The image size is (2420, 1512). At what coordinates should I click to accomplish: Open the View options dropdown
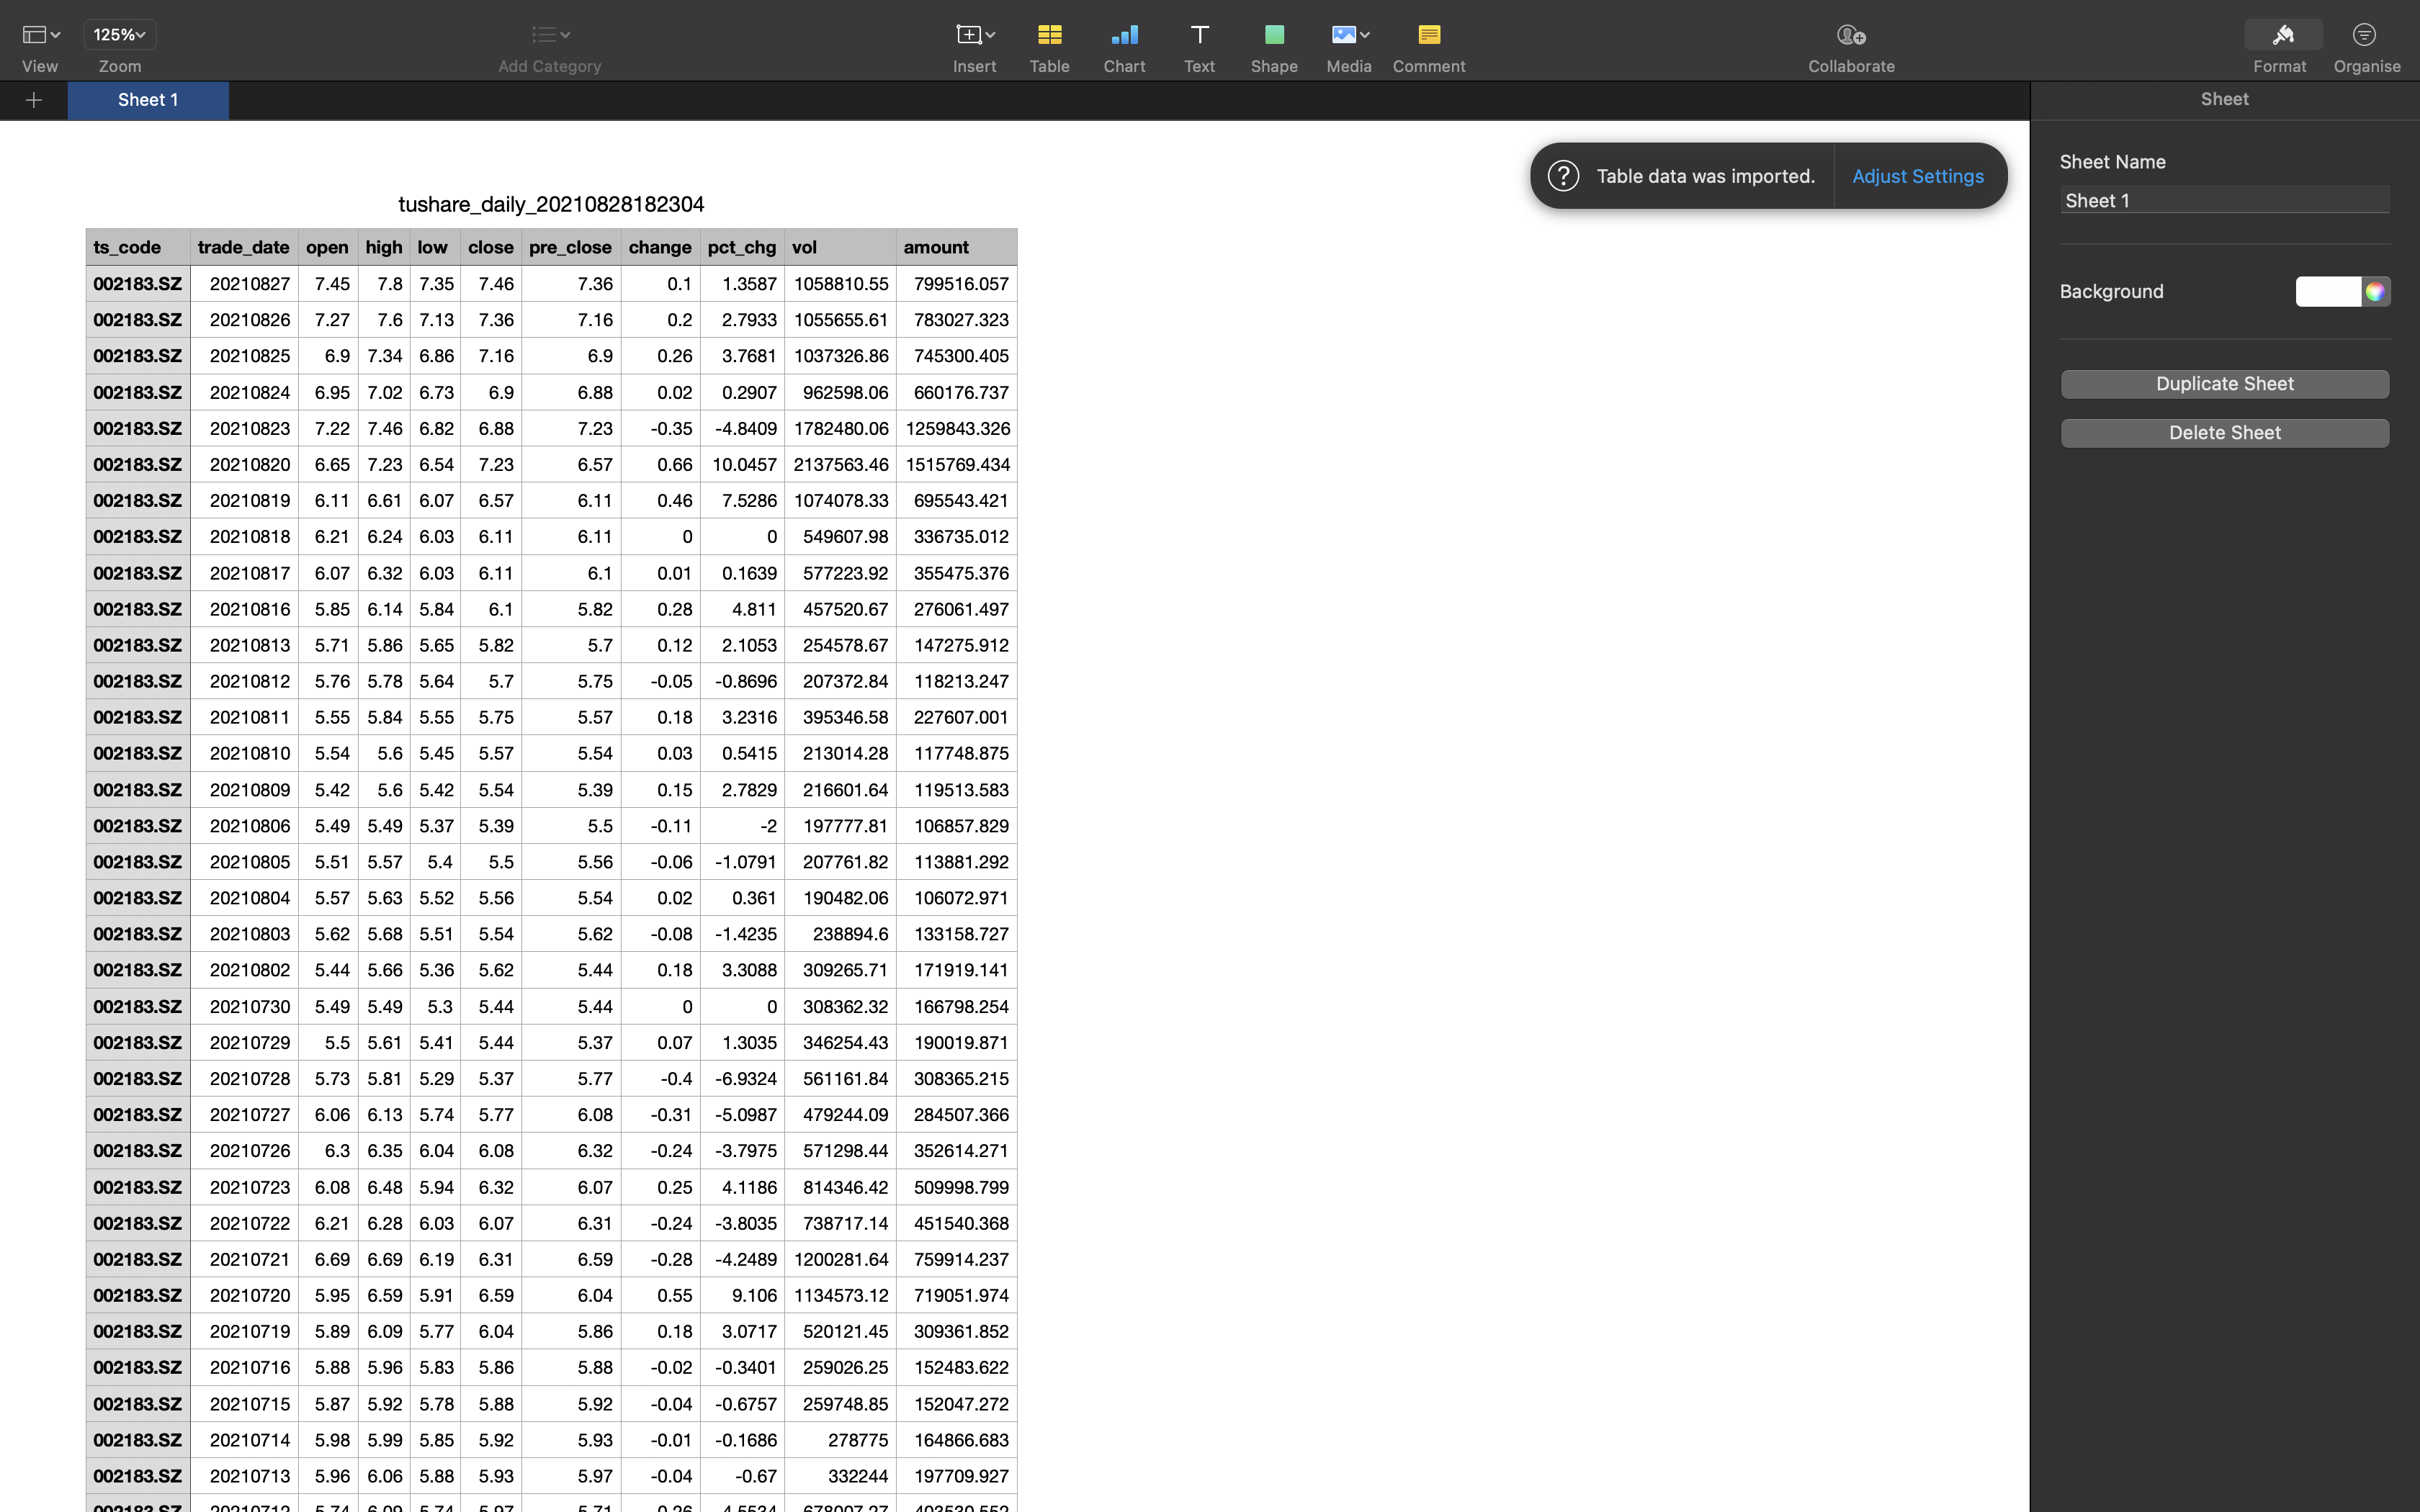pos(40,34)
